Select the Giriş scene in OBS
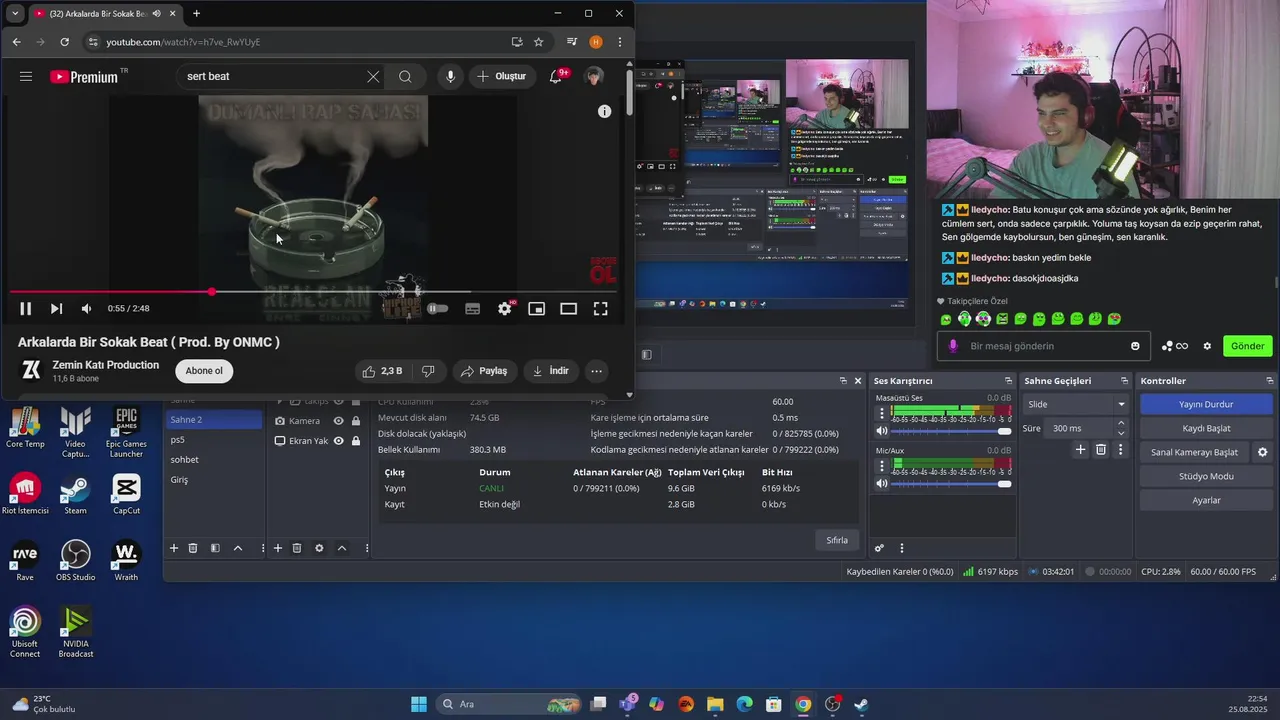 [x=213, y=480]
